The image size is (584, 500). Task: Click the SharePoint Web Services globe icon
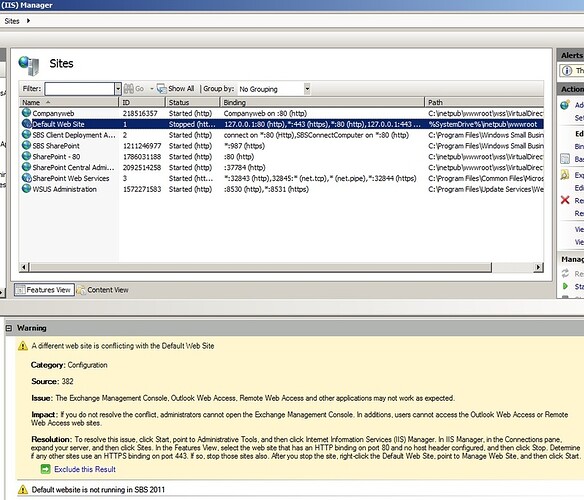tap(26, 178)
